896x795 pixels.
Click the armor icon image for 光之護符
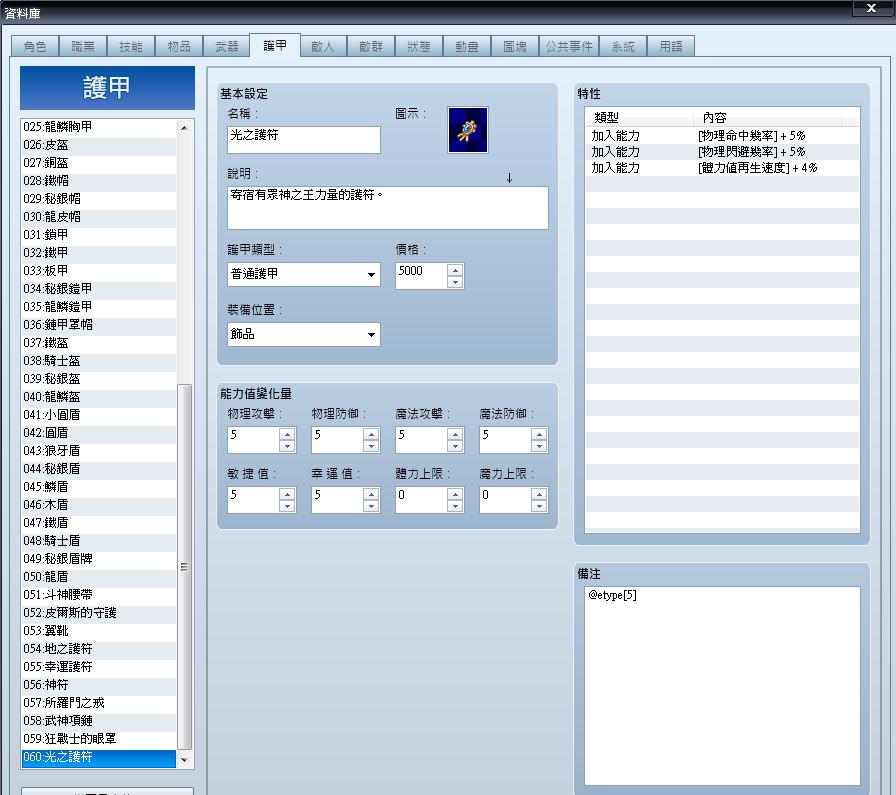[x=467, y=130]
